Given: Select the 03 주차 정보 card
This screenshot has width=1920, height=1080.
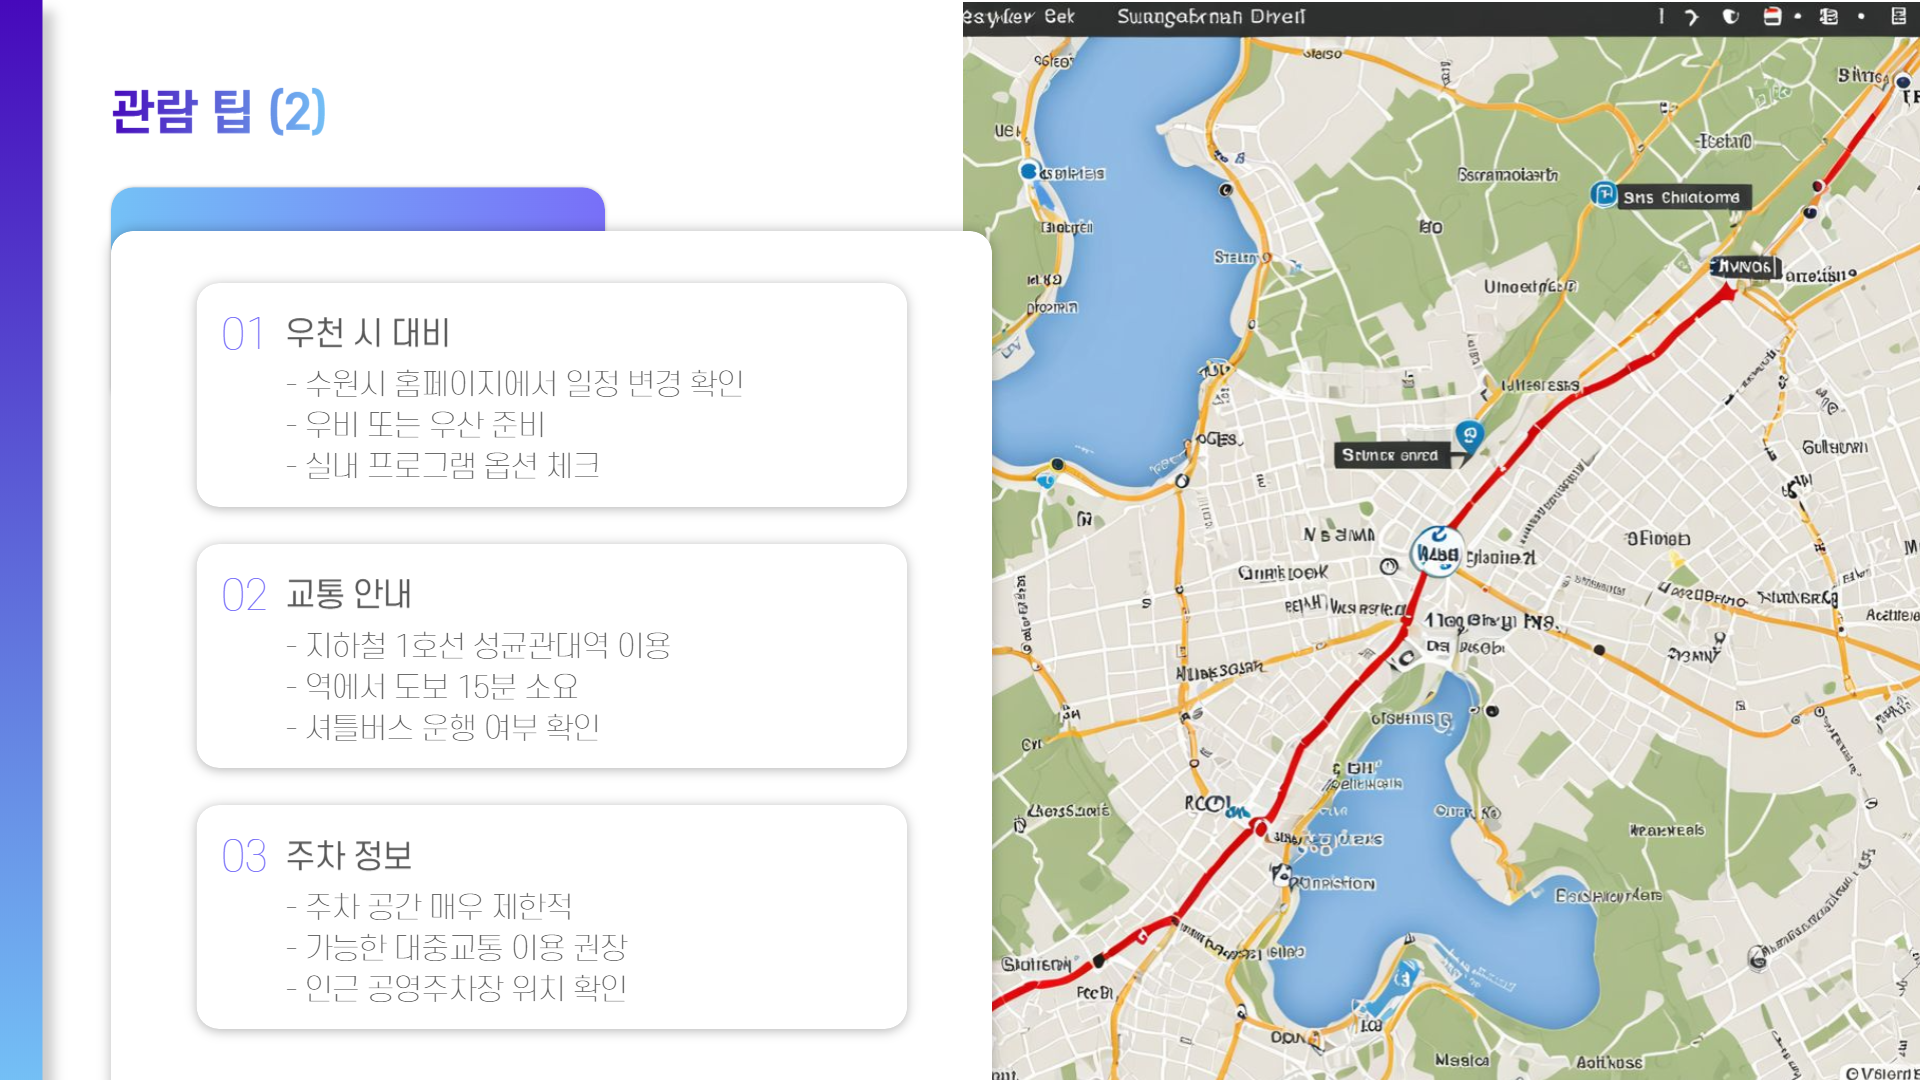Looking at the screenshot, I should [x=551, y=917].
